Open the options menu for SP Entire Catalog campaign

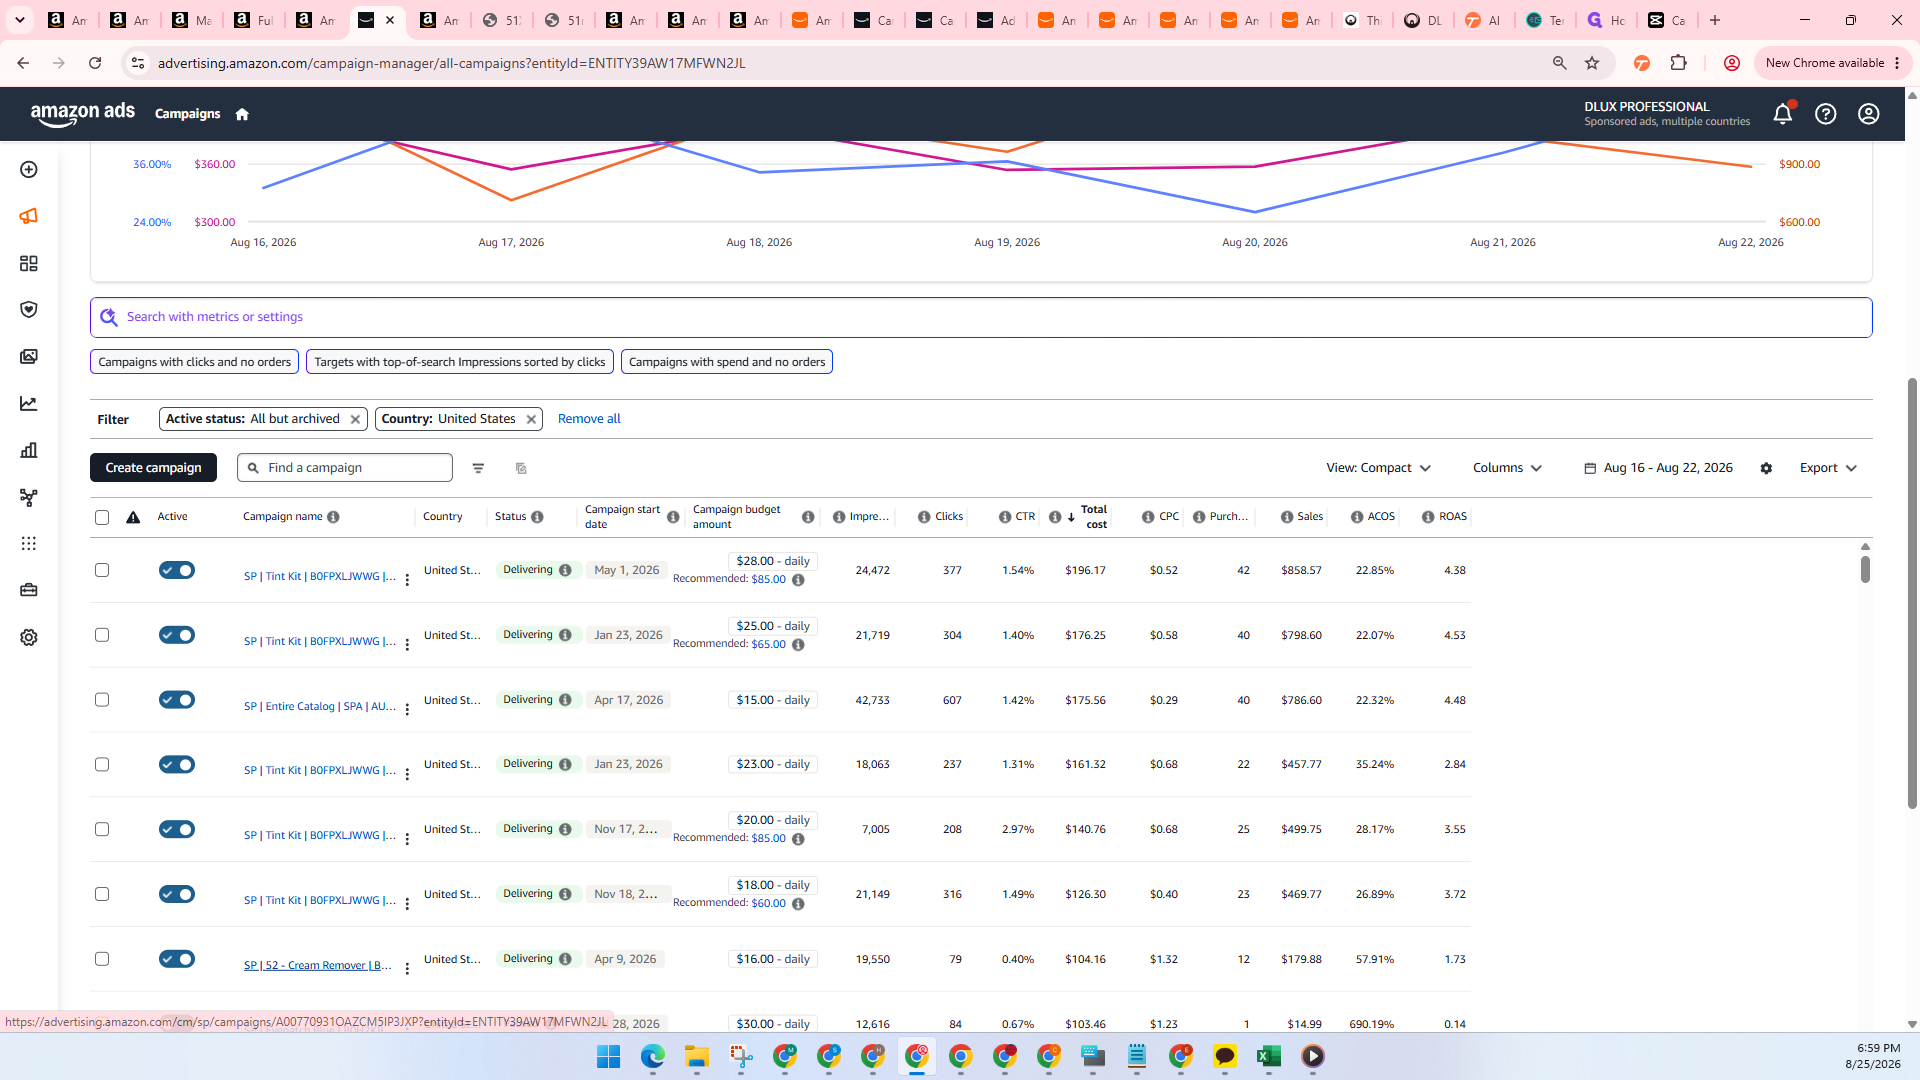tap(407, 709)
